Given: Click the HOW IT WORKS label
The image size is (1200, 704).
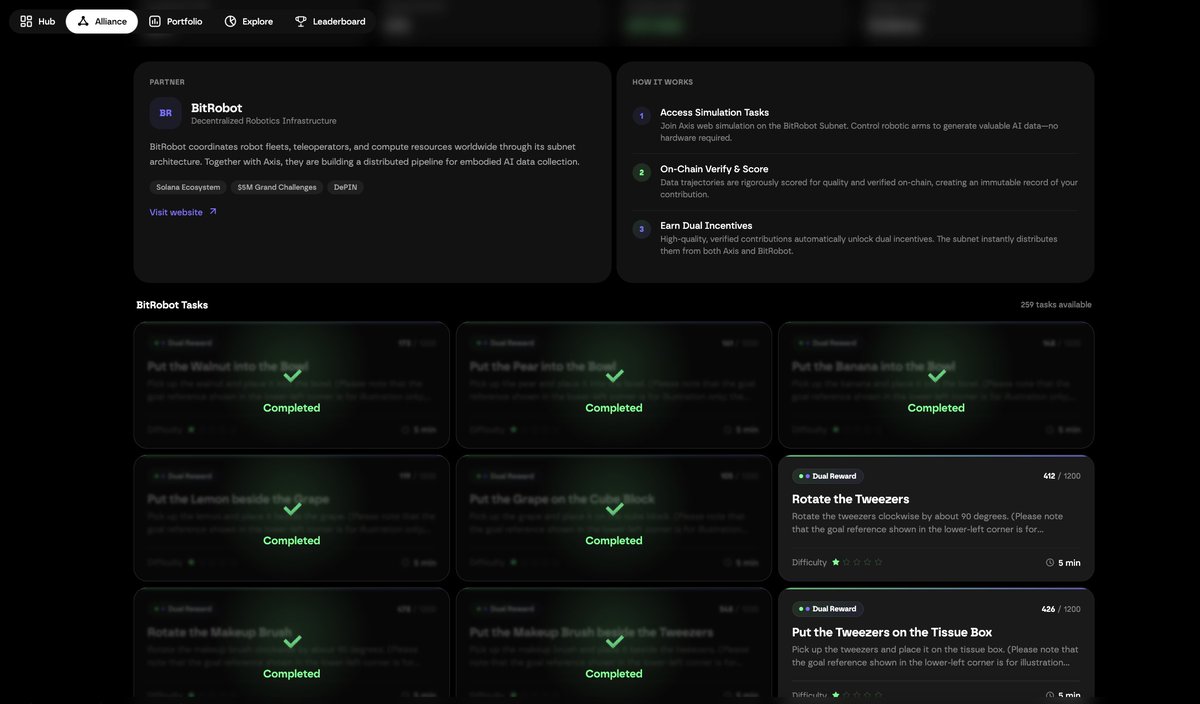Looking at the screenshot, I should click(663, 82).
